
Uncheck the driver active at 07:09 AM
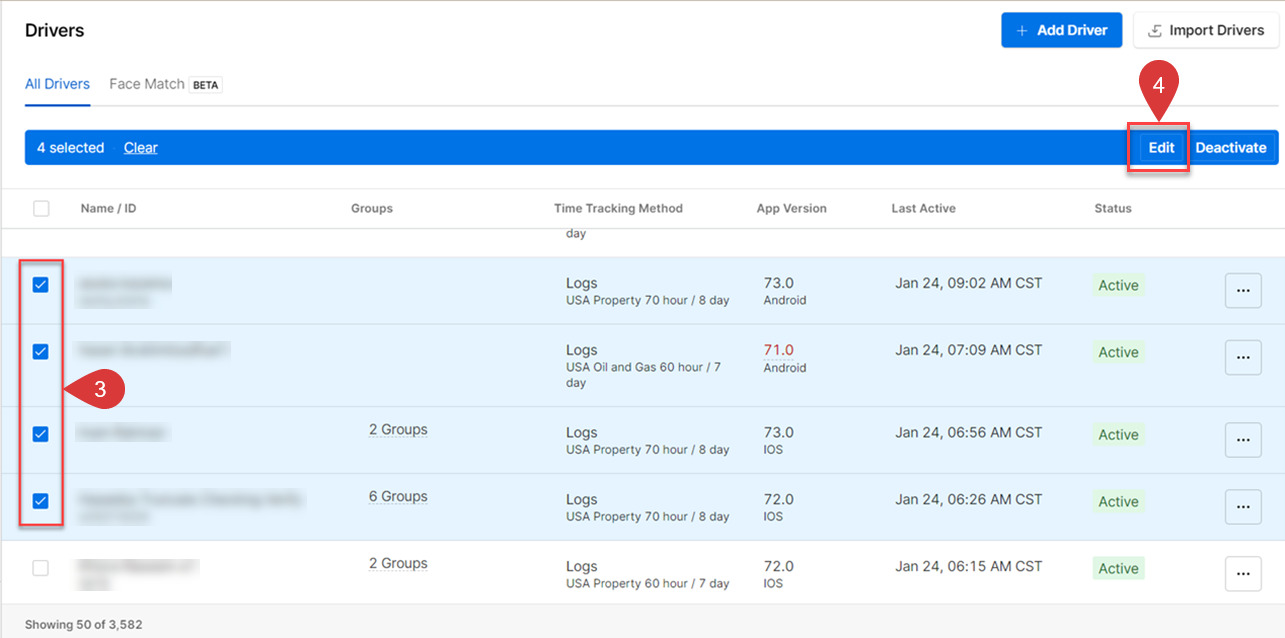41,352
